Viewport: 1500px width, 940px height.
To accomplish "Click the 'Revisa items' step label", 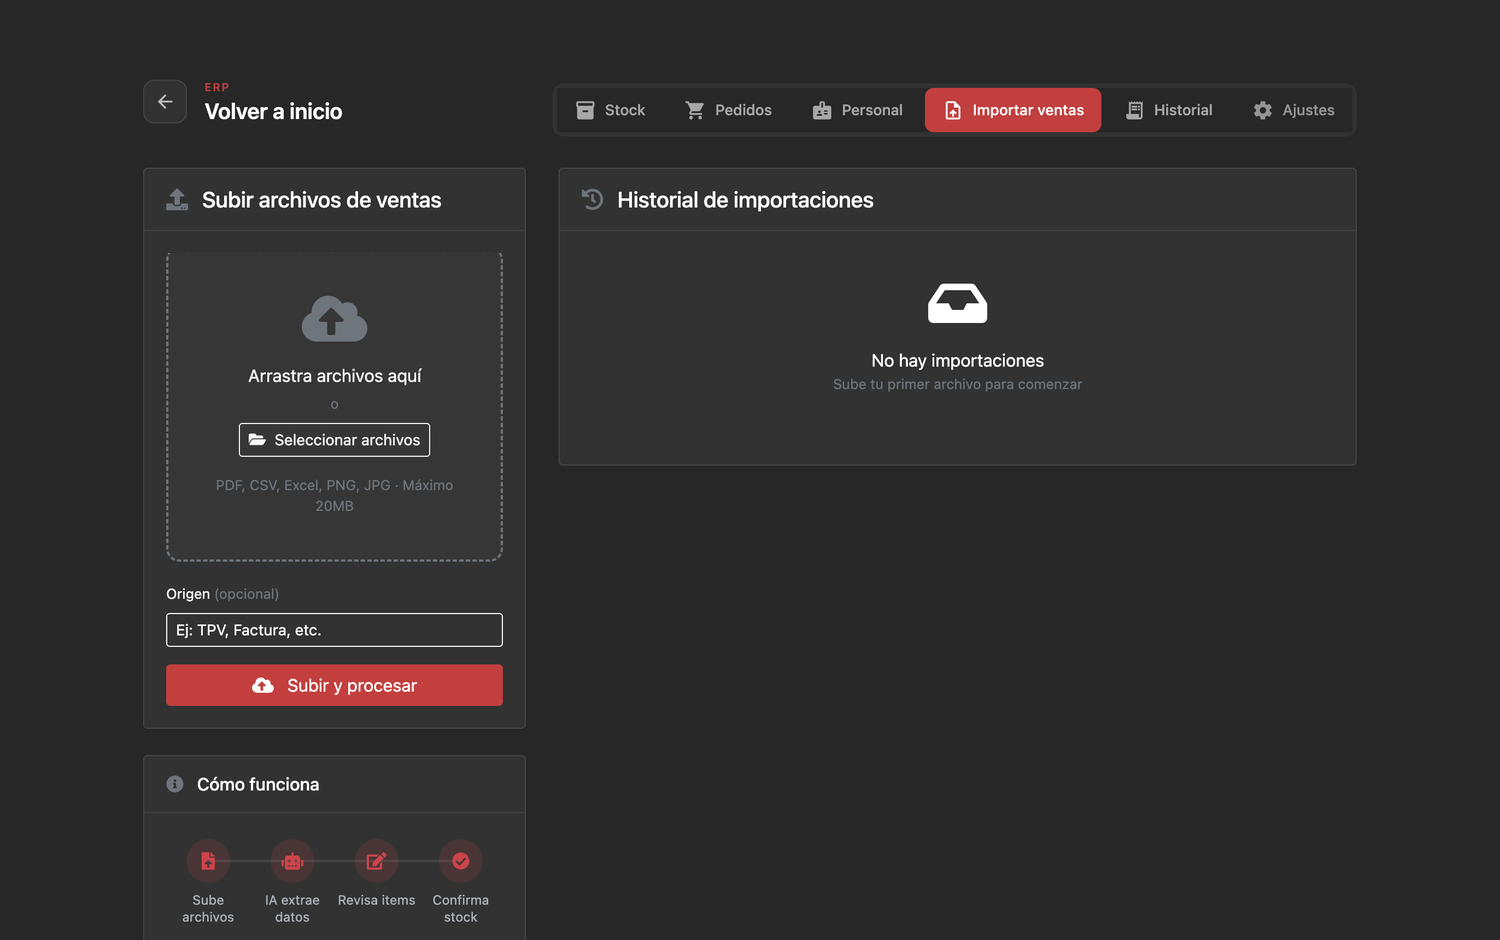I will [376, 901].
